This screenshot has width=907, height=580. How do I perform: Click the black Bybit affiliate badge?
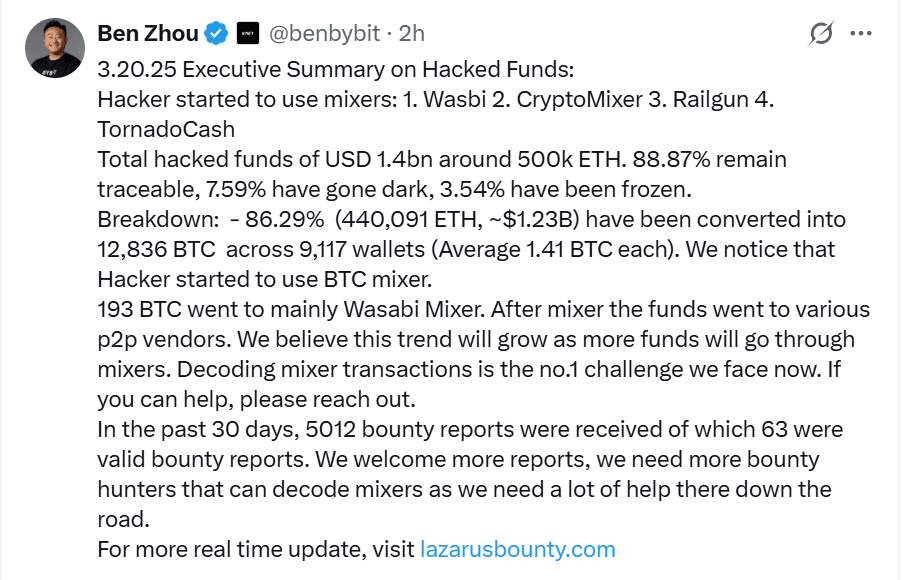click(x=248, y=34)
